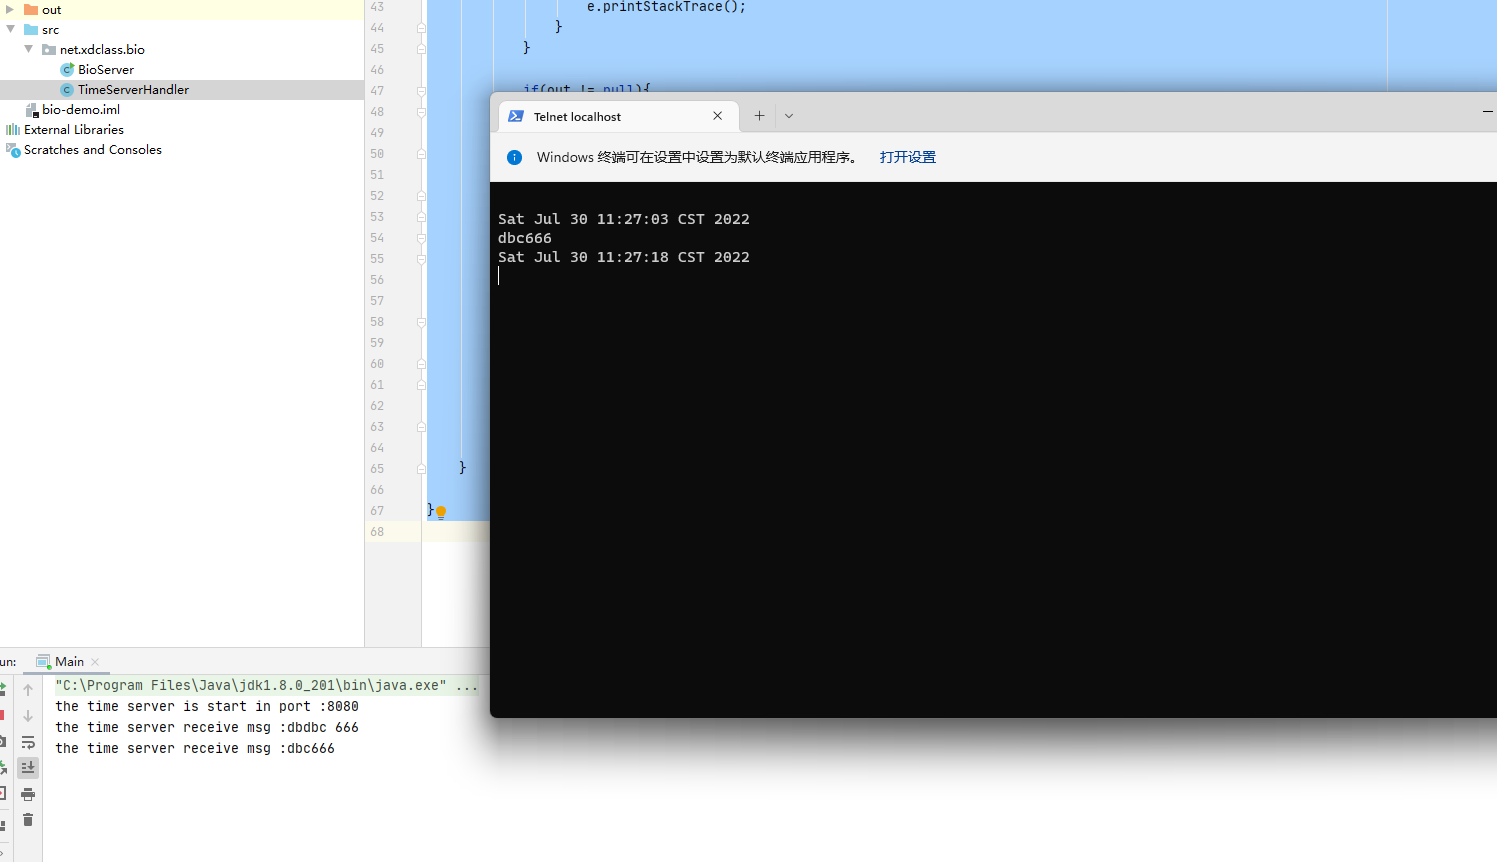This screenshot has height=862, width=1497.
Task: Select the src folder in project tree
Action: pyautogui.click(x=50, y=30)
